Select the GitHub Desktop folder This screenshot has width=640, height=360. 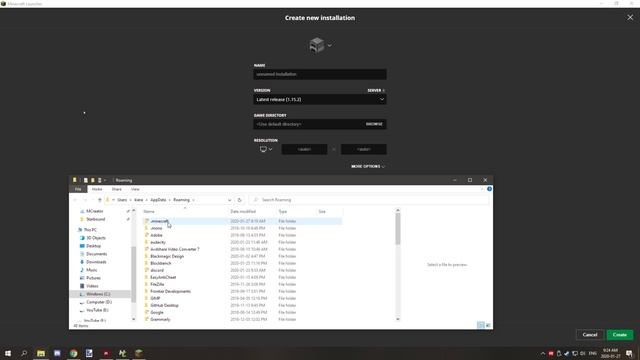pyautogui.click(x=164, y=305)
